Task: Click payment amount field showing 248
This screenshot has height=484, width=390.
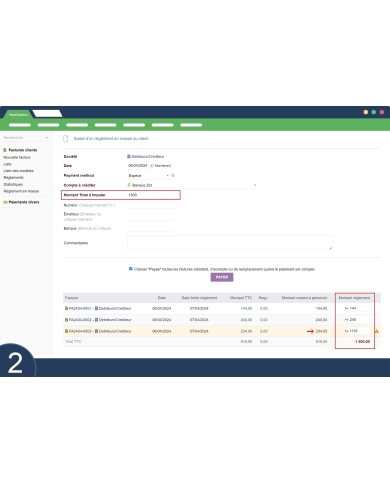Action: 359,320
